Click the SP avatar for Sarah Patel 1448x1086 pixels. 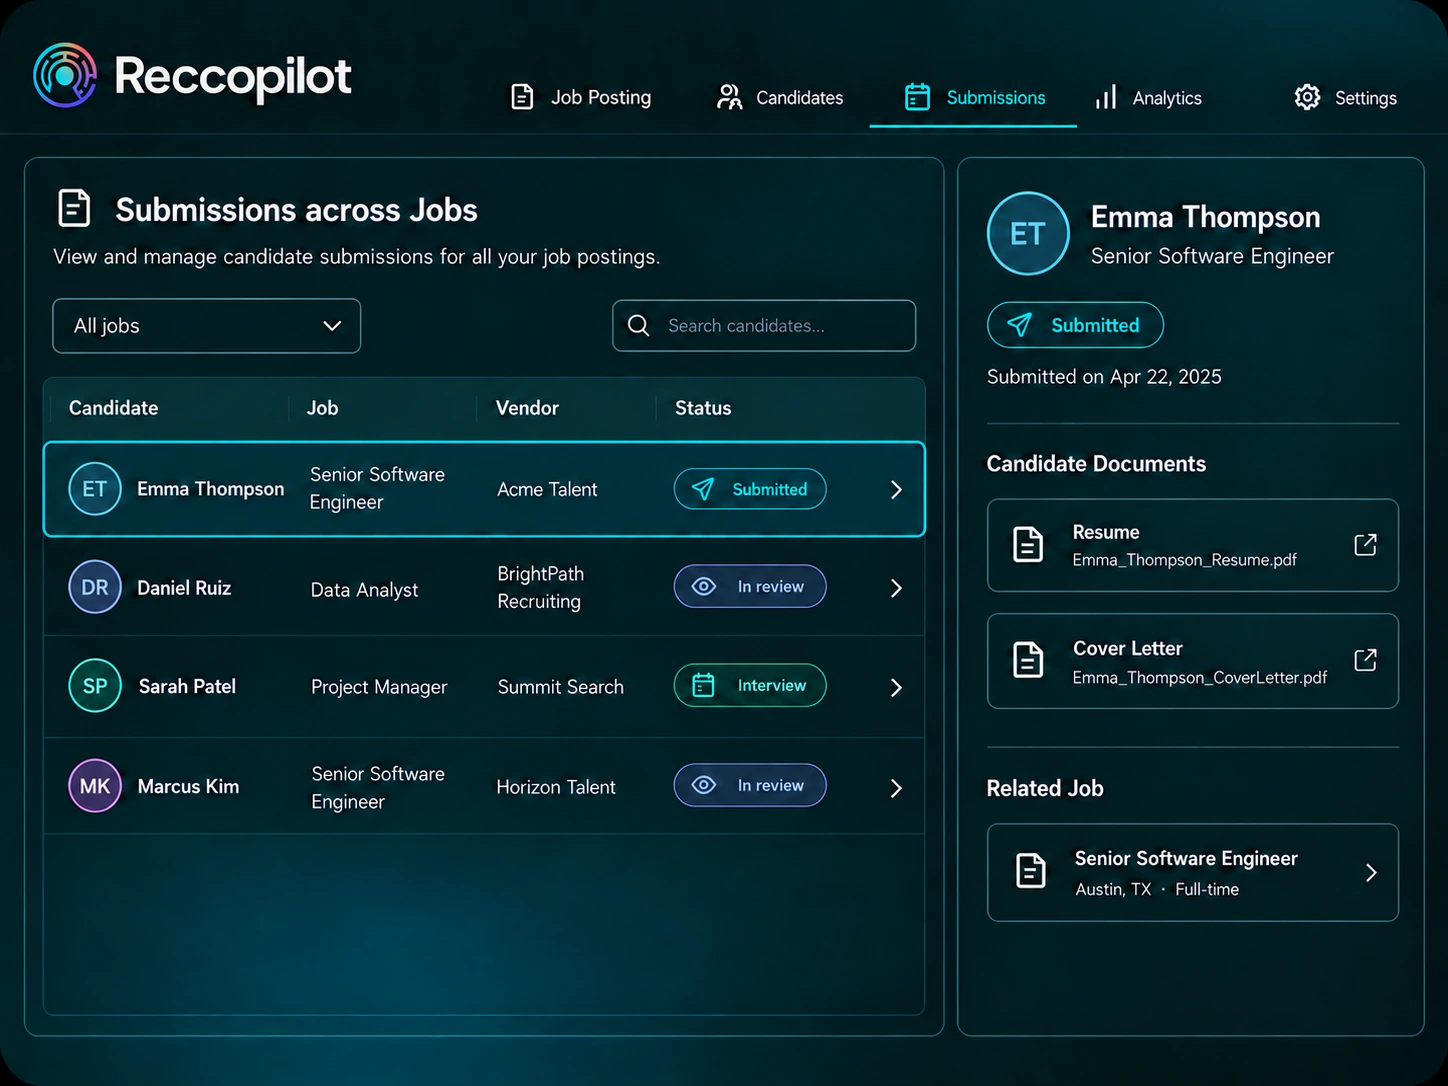click(x=95, y=686)
